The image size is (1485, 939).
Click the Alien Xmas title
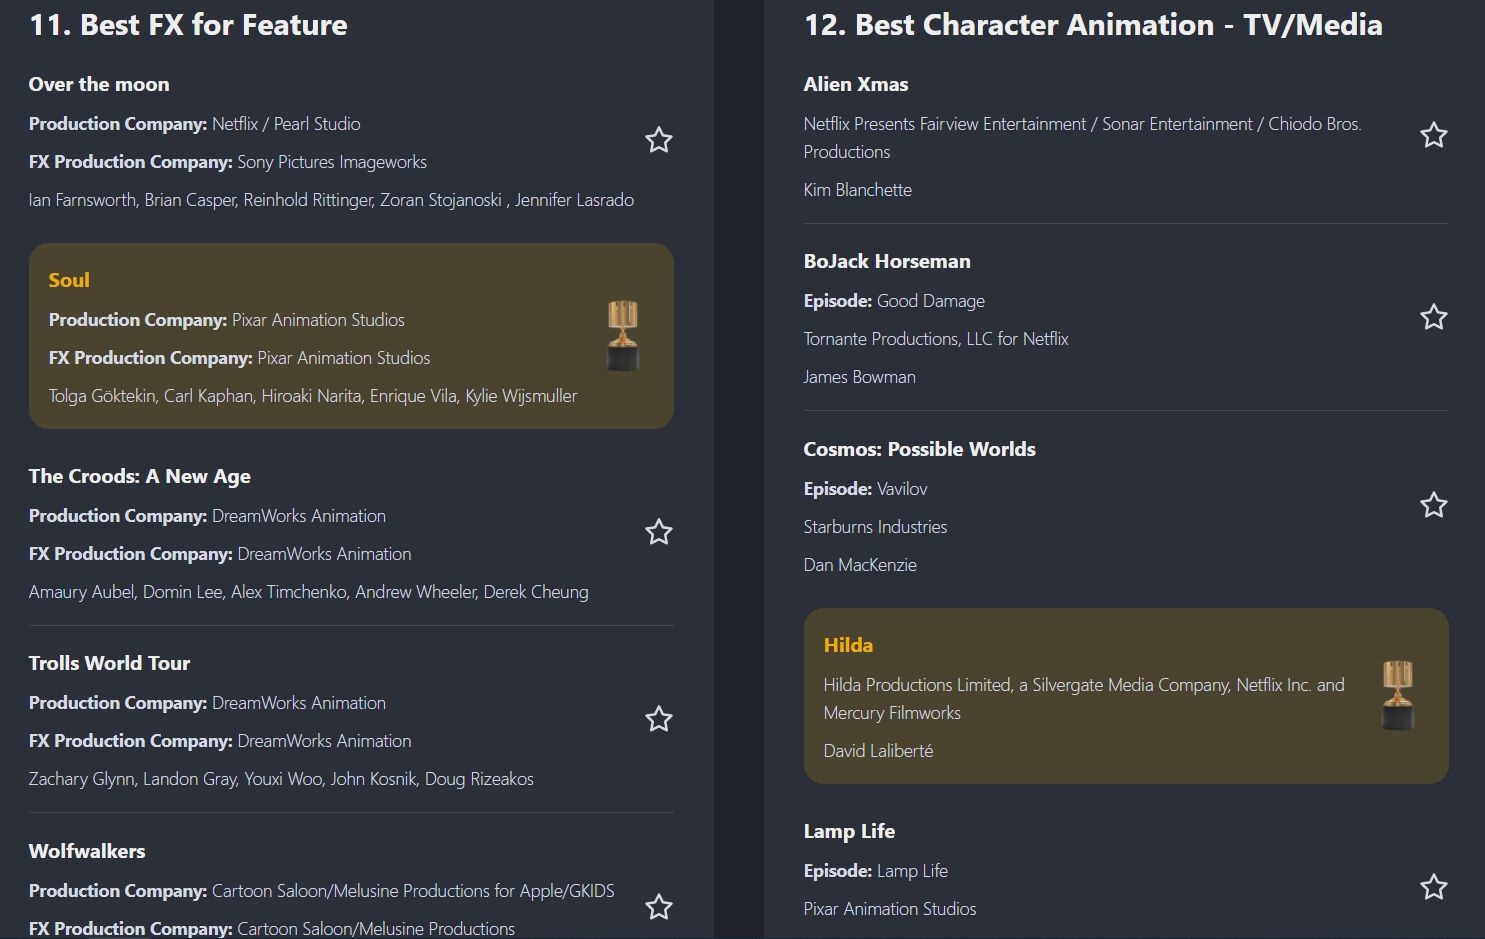(856, 84)
